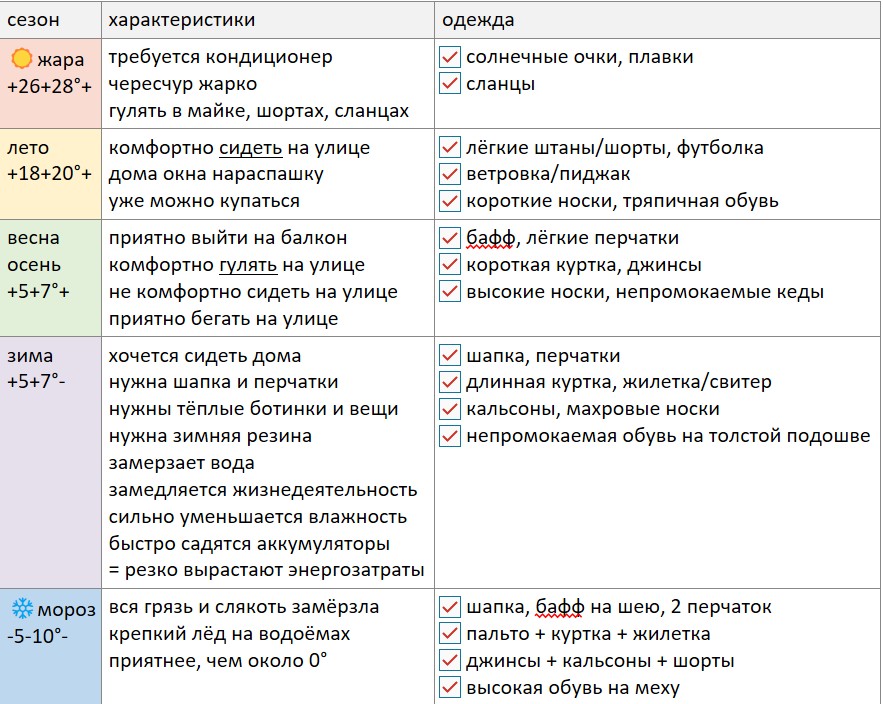Viewport: 883px width, 704px height.
Task: Toggle the ветровка/пиджак checkbox
Action: pyautogui.click(x=450, y=175)
